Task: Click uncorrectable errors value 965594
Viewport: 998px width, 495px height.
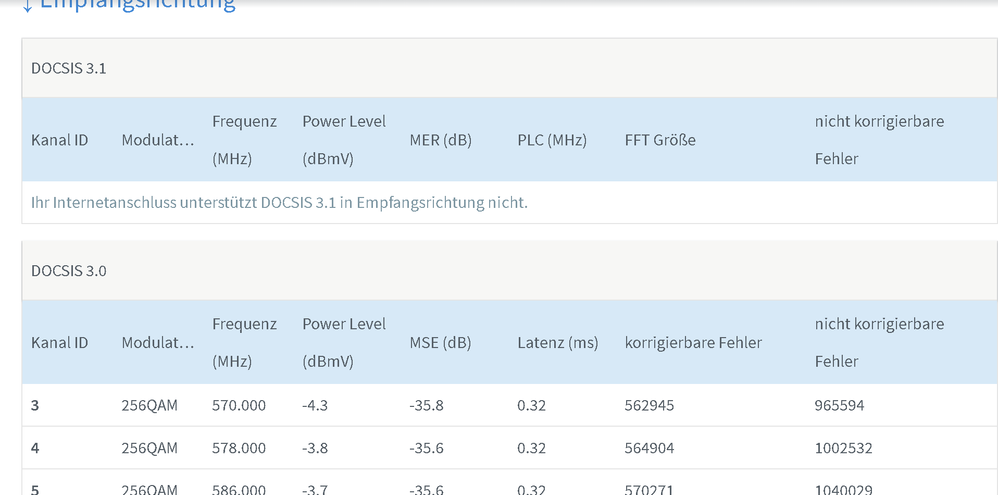Action: click(839, 405)
